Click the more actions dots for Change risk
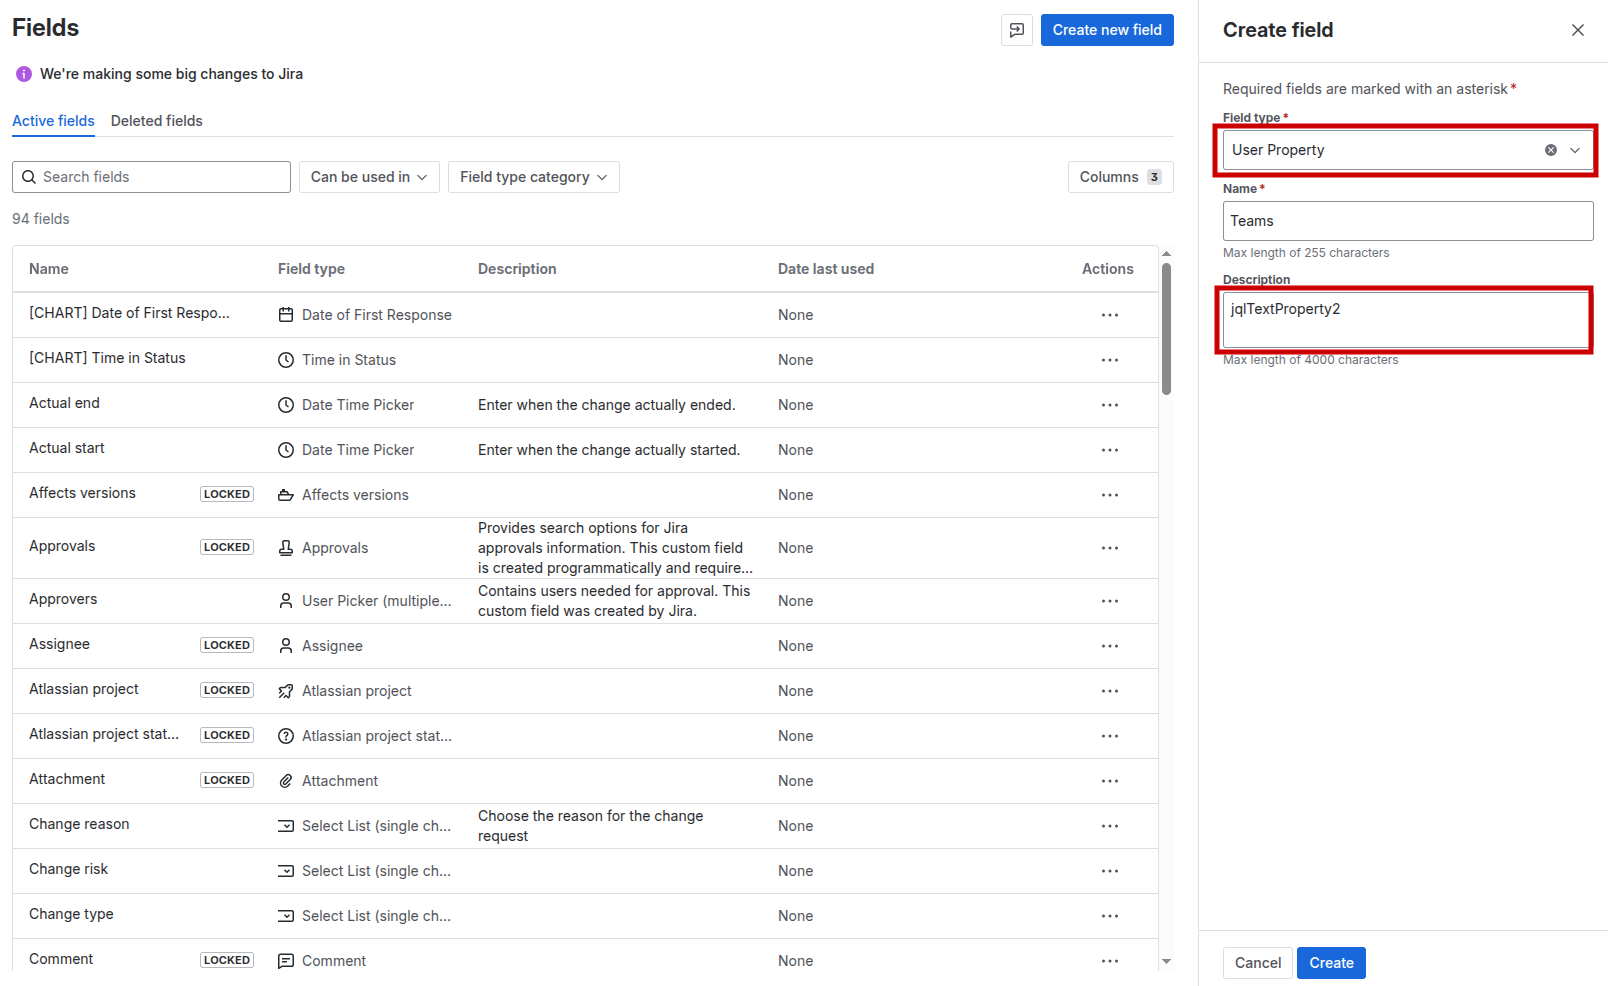The width and height of the screenshot is (1608, 986). [1109, 871]
